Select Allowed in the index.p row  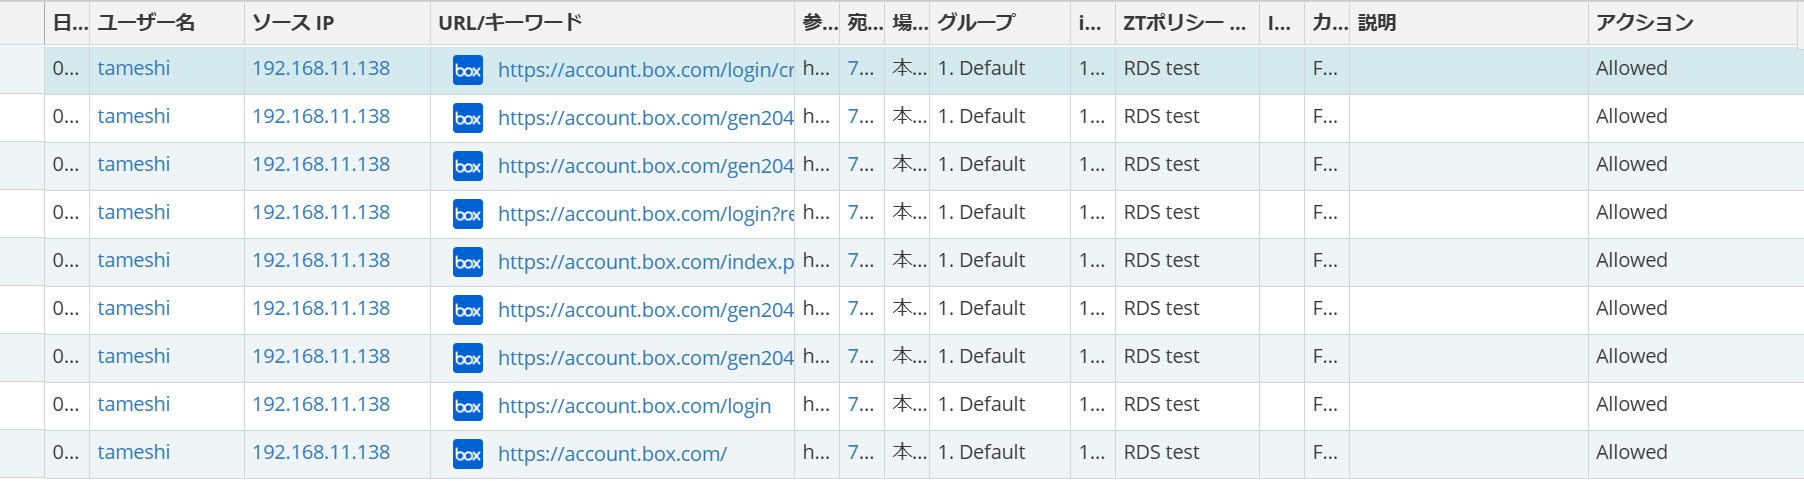[x=1631, y=260]
